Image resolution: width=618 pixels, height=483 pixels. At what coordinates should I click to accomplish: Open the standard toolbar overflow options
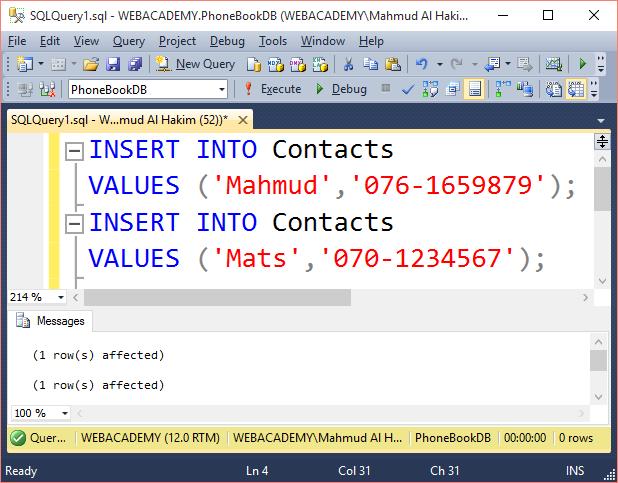click(601, 64)
